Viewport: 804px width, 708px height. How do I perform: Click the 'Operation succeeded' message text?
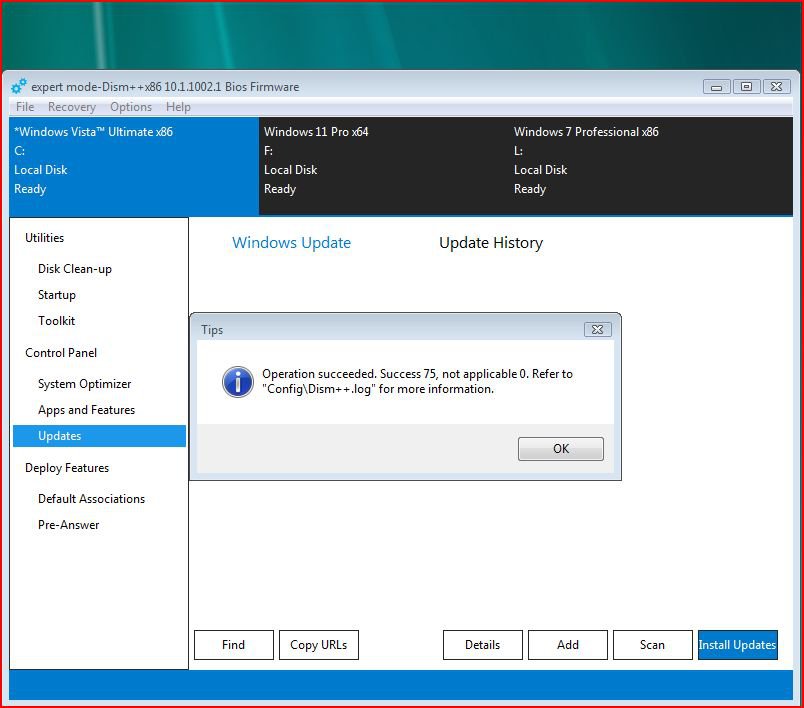pos(417,381)
